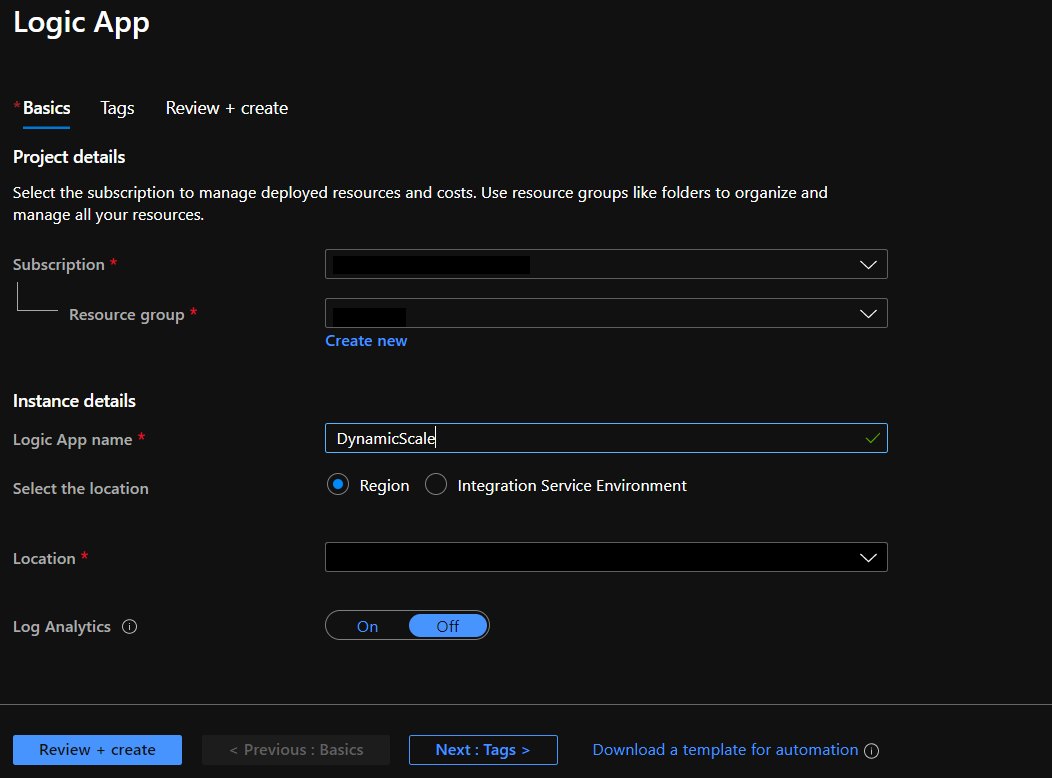The height and width of the screenshot is (778, 1052).
Task: Go to the Review + create tab
Action: click(x=227, y=108)
